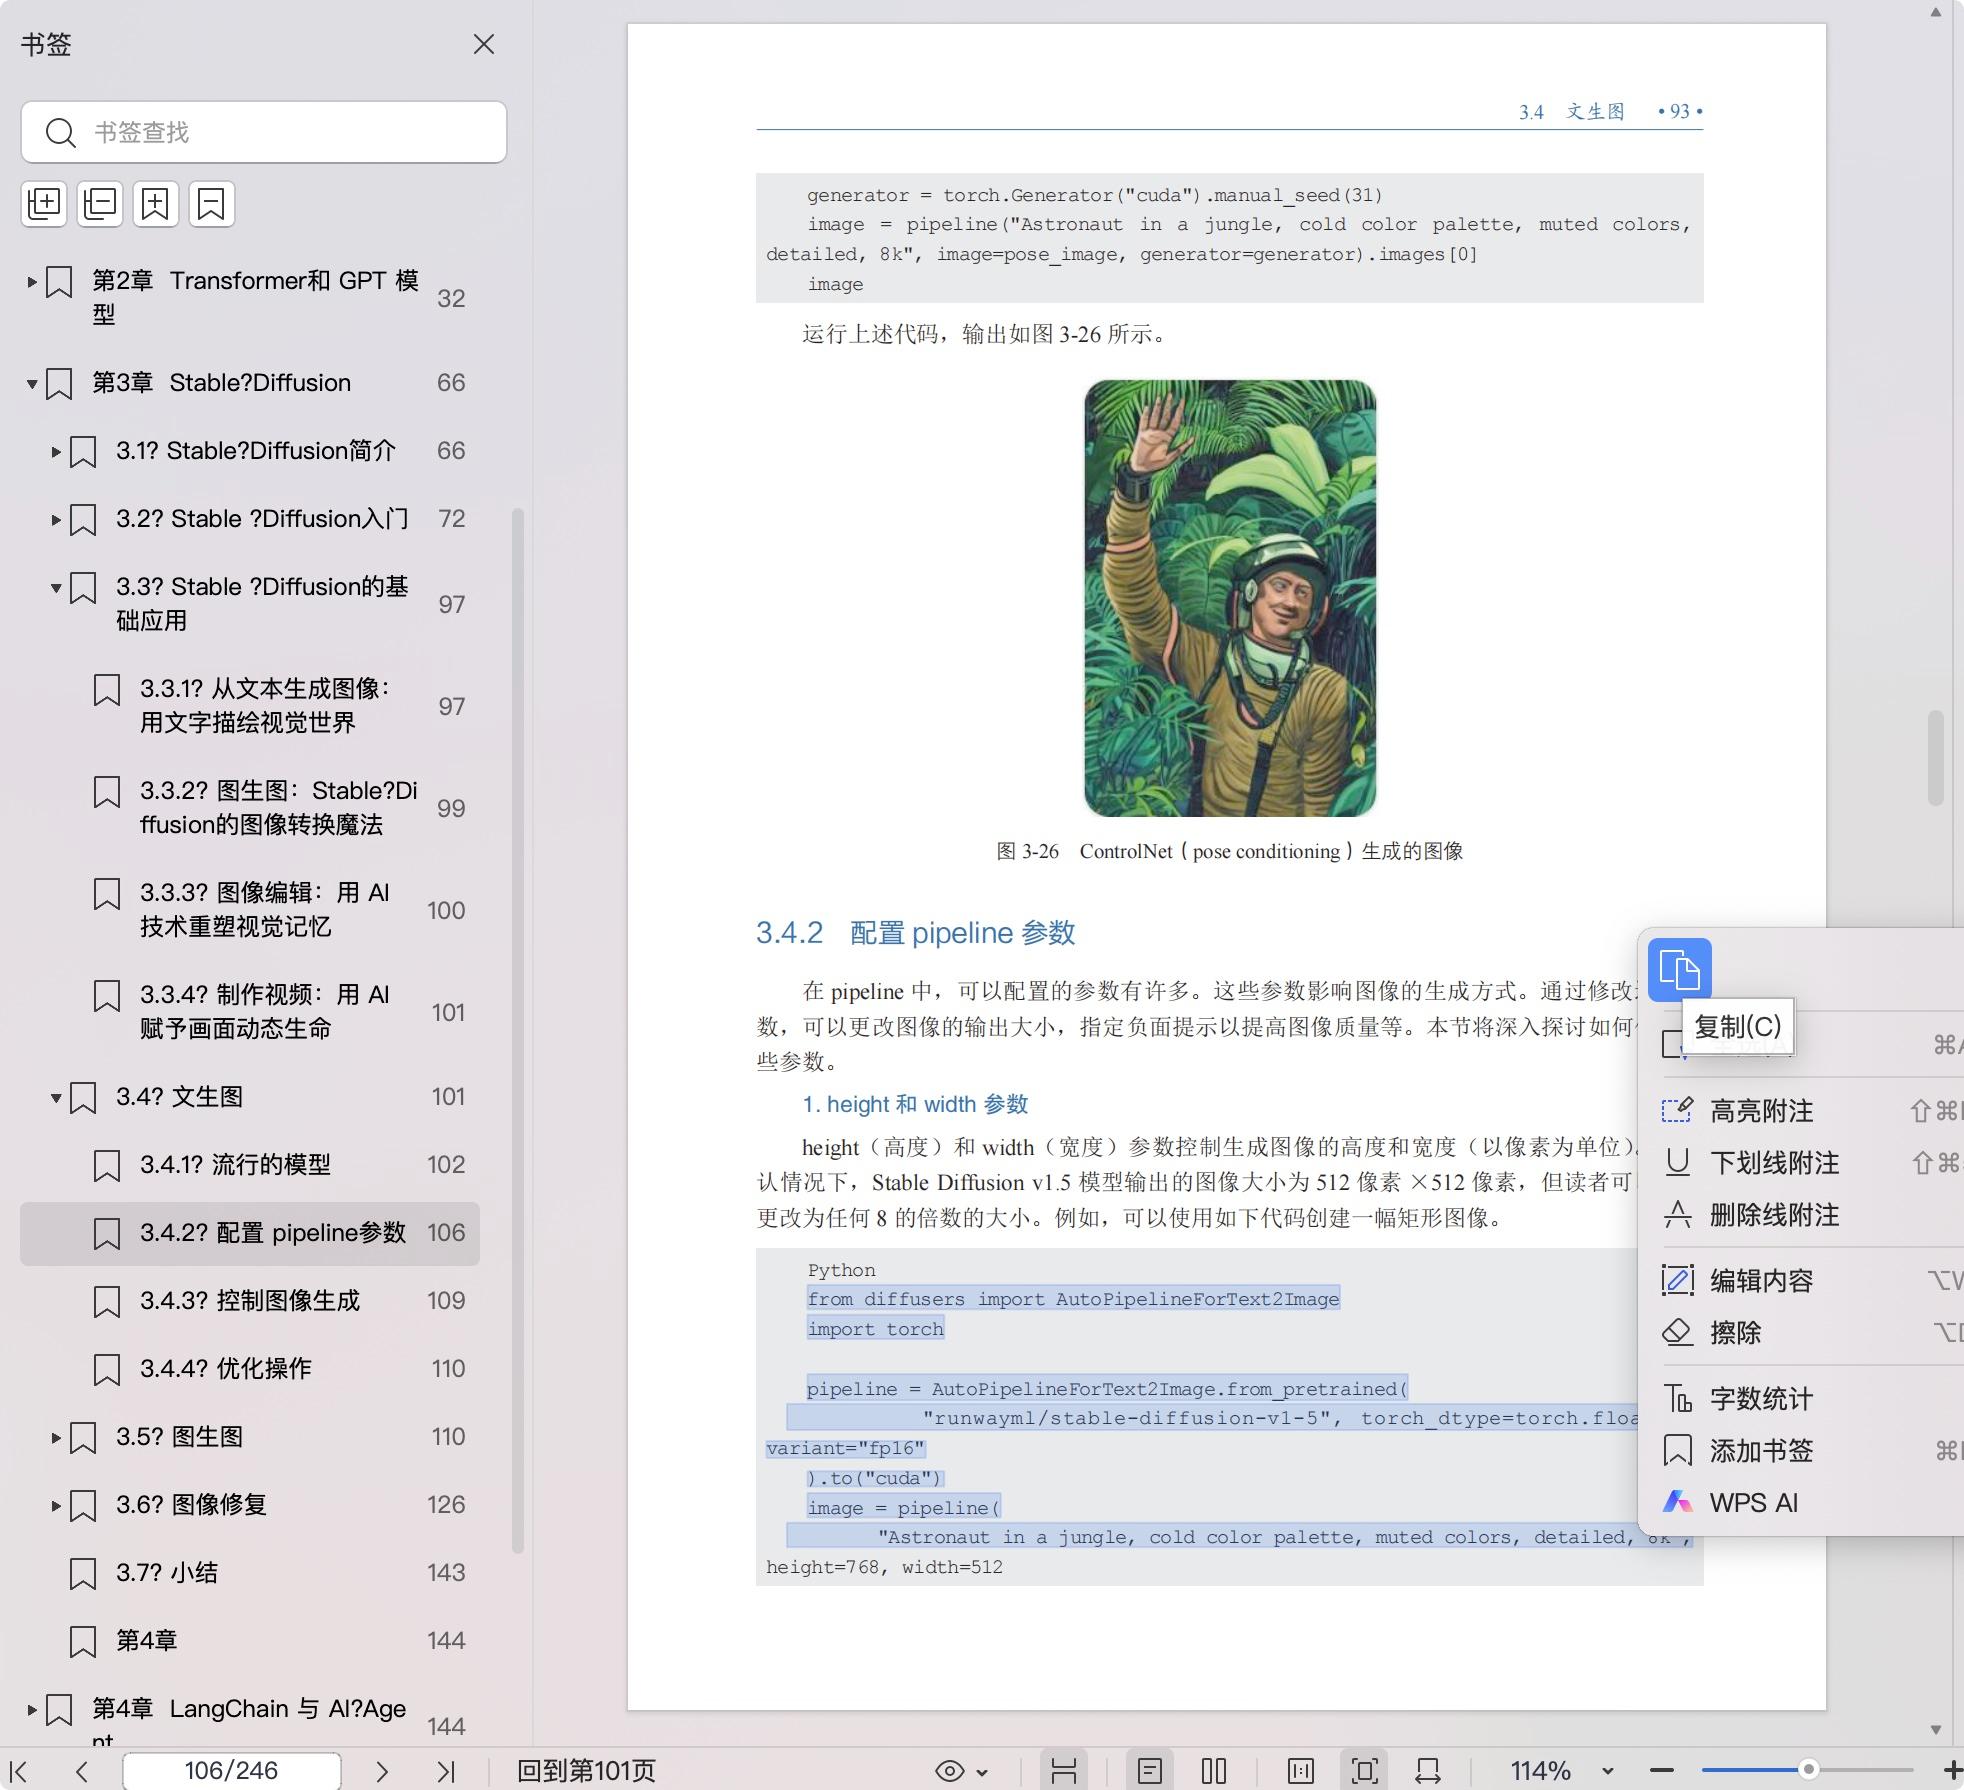Expand 第2章 Transformer和 GPT 模型 bookmark
This screenshot has width=1964, height=1790.
point(32,282)
